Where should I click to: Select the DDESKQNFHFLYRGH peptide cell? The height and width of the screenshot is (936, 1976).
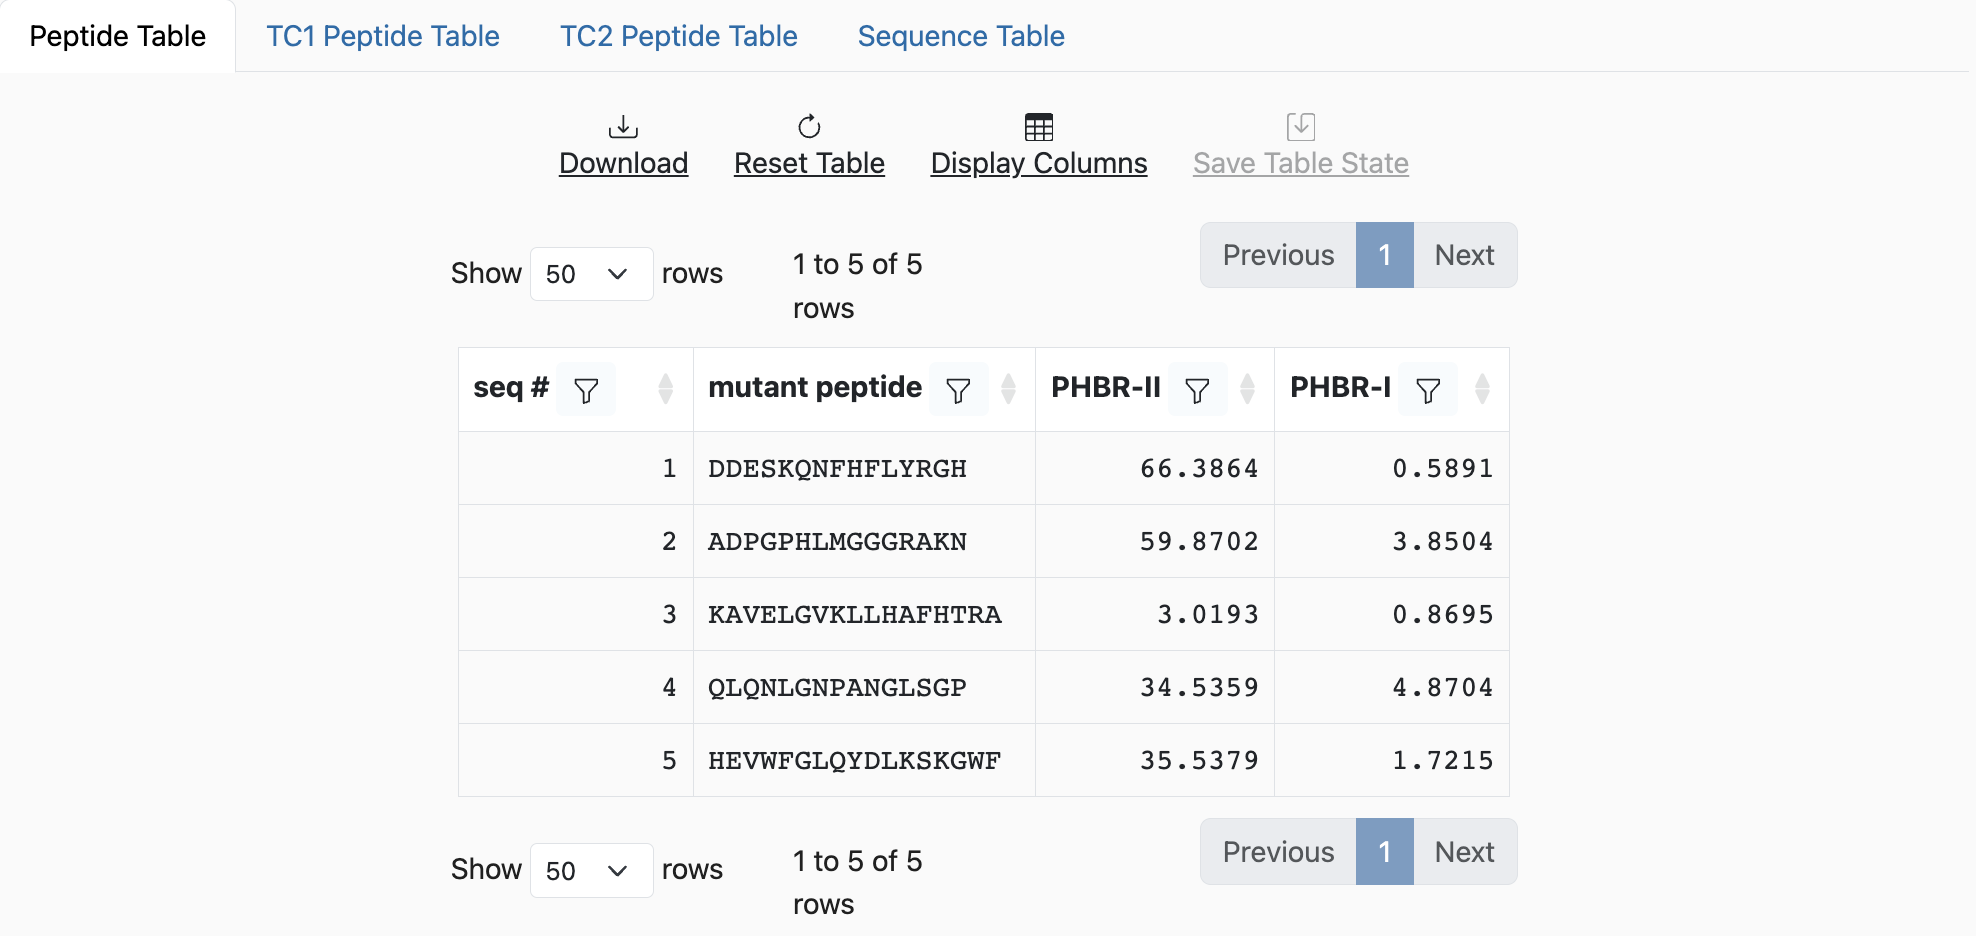click(x=837, y=469)
